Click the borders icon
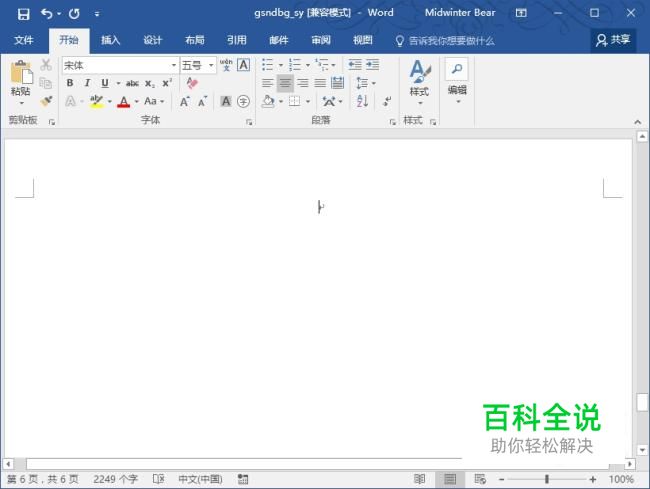Image resolution: width=650 pixels, height=489 pixels. [294, 101]
